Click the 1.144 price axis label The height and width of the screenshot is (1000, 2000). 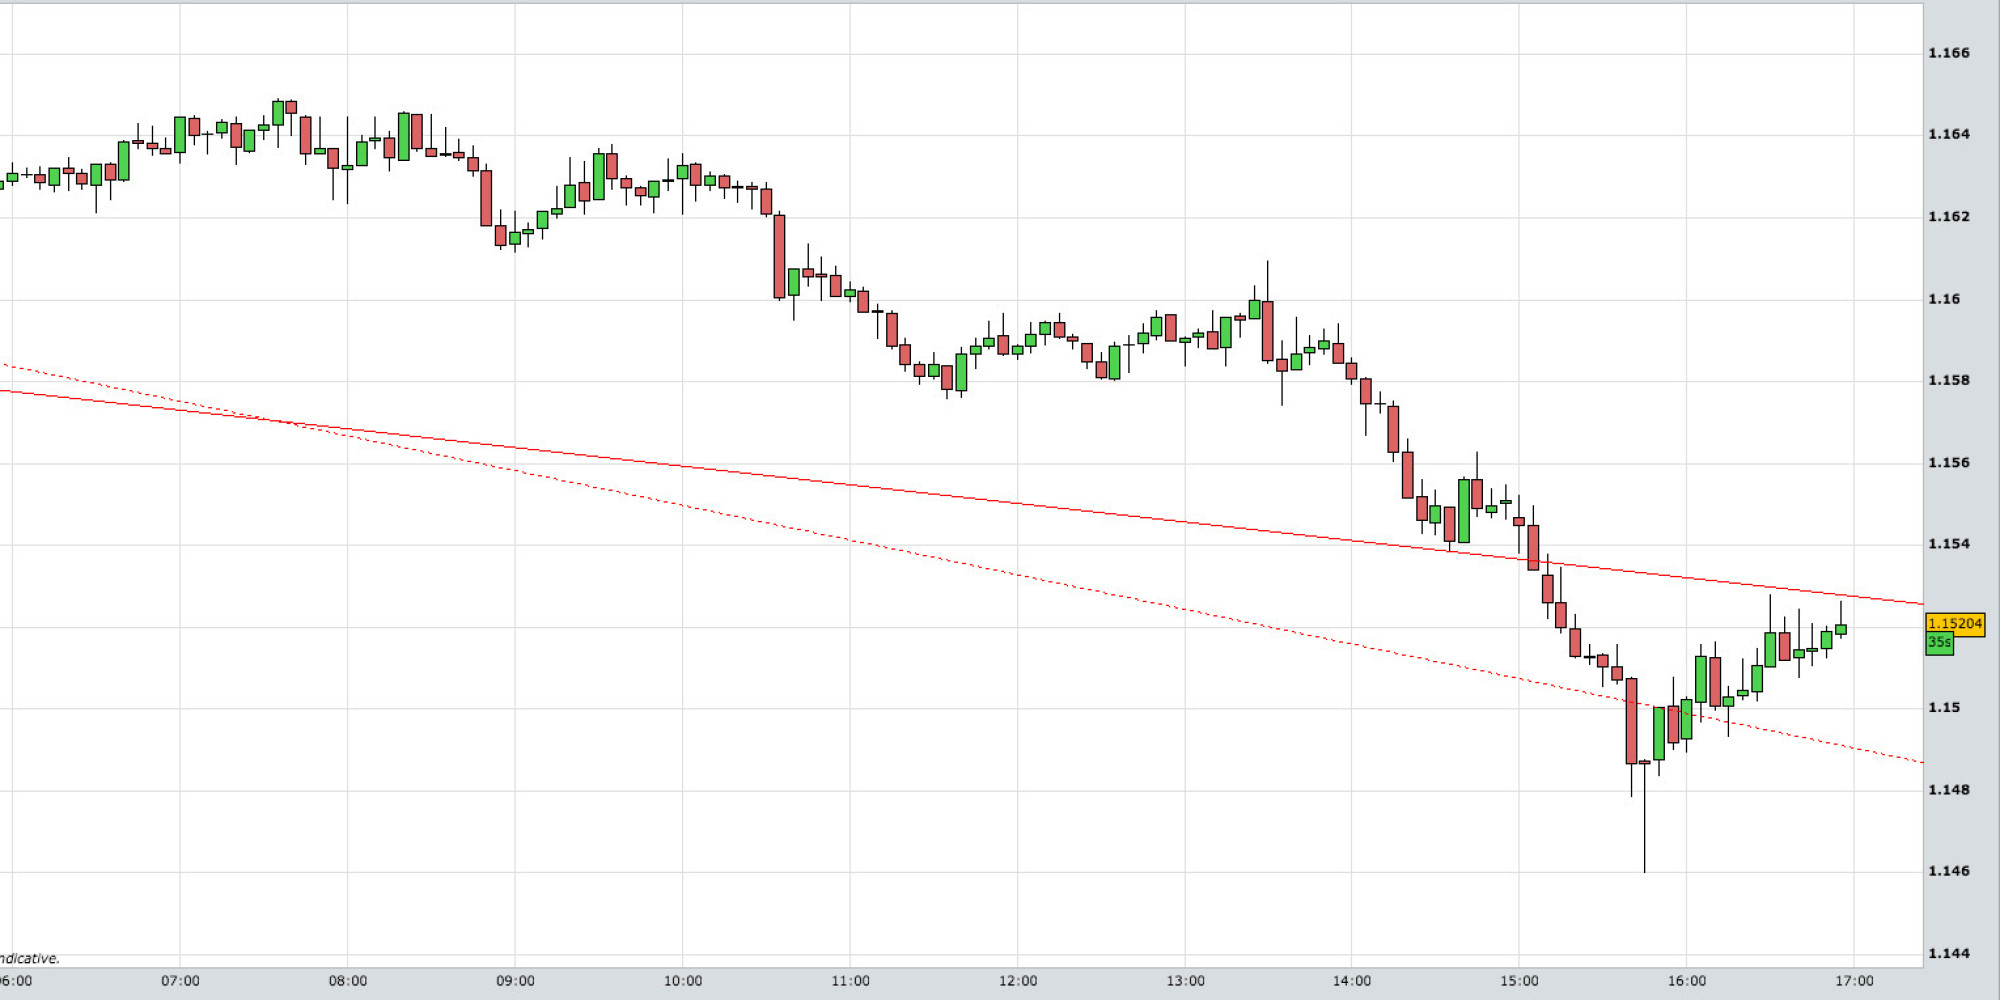pyautogui.click(x=1949, y=954)
